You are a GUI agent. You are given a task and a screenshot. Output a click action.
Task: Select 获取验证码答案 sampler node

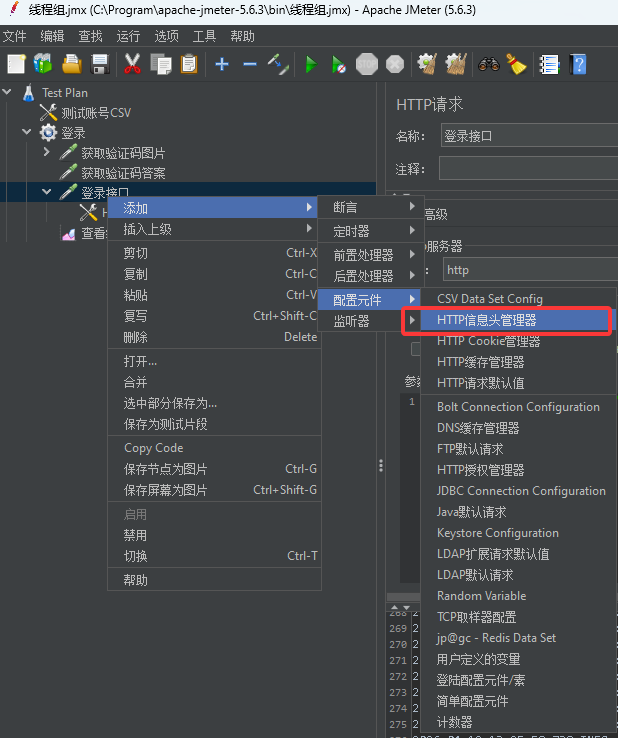(x=123, y=173)
